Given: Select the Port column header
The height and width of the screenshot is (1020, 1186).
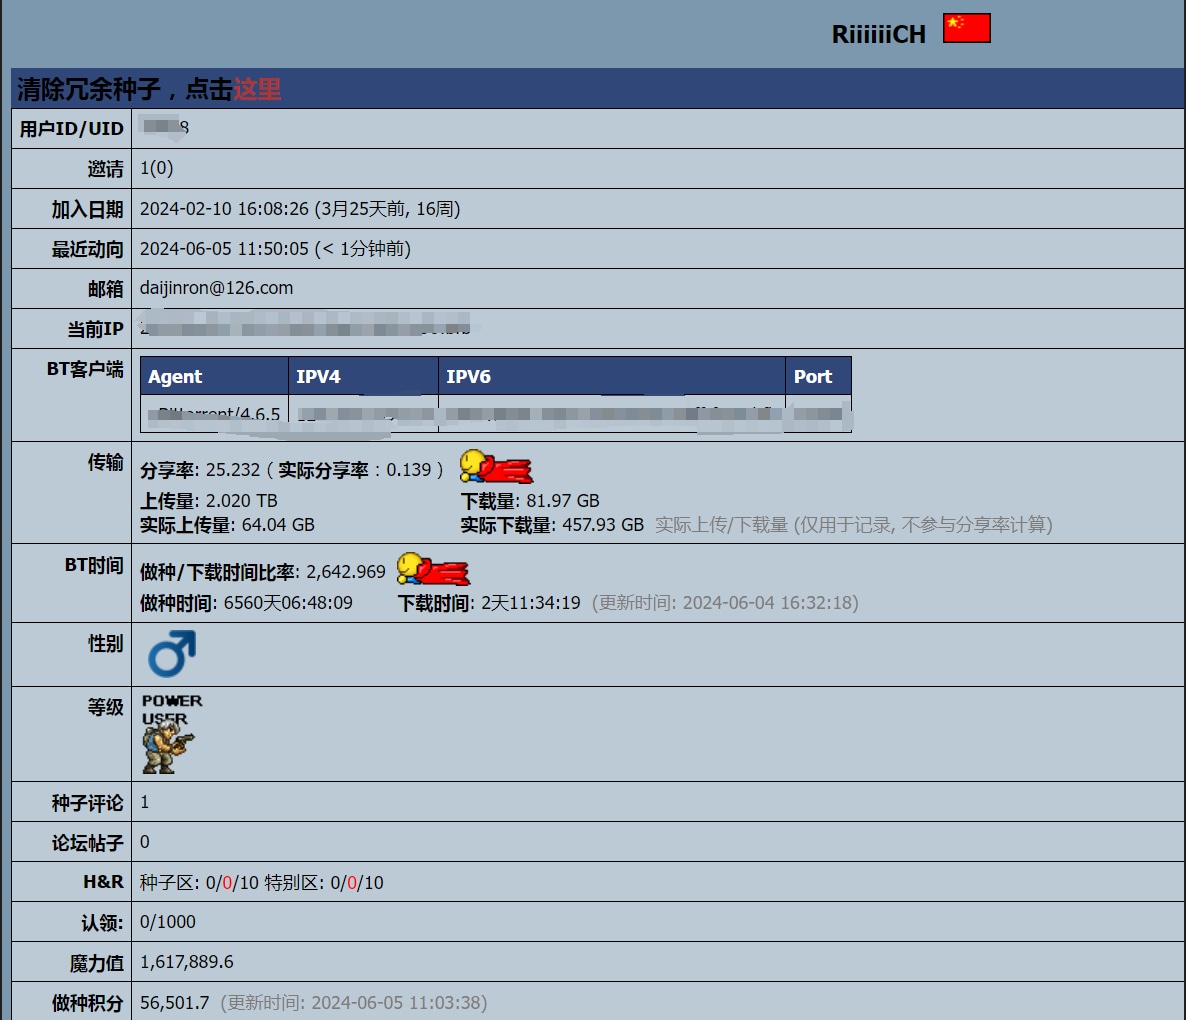Looking at the screenshot, I should click(x=812, y=377).
